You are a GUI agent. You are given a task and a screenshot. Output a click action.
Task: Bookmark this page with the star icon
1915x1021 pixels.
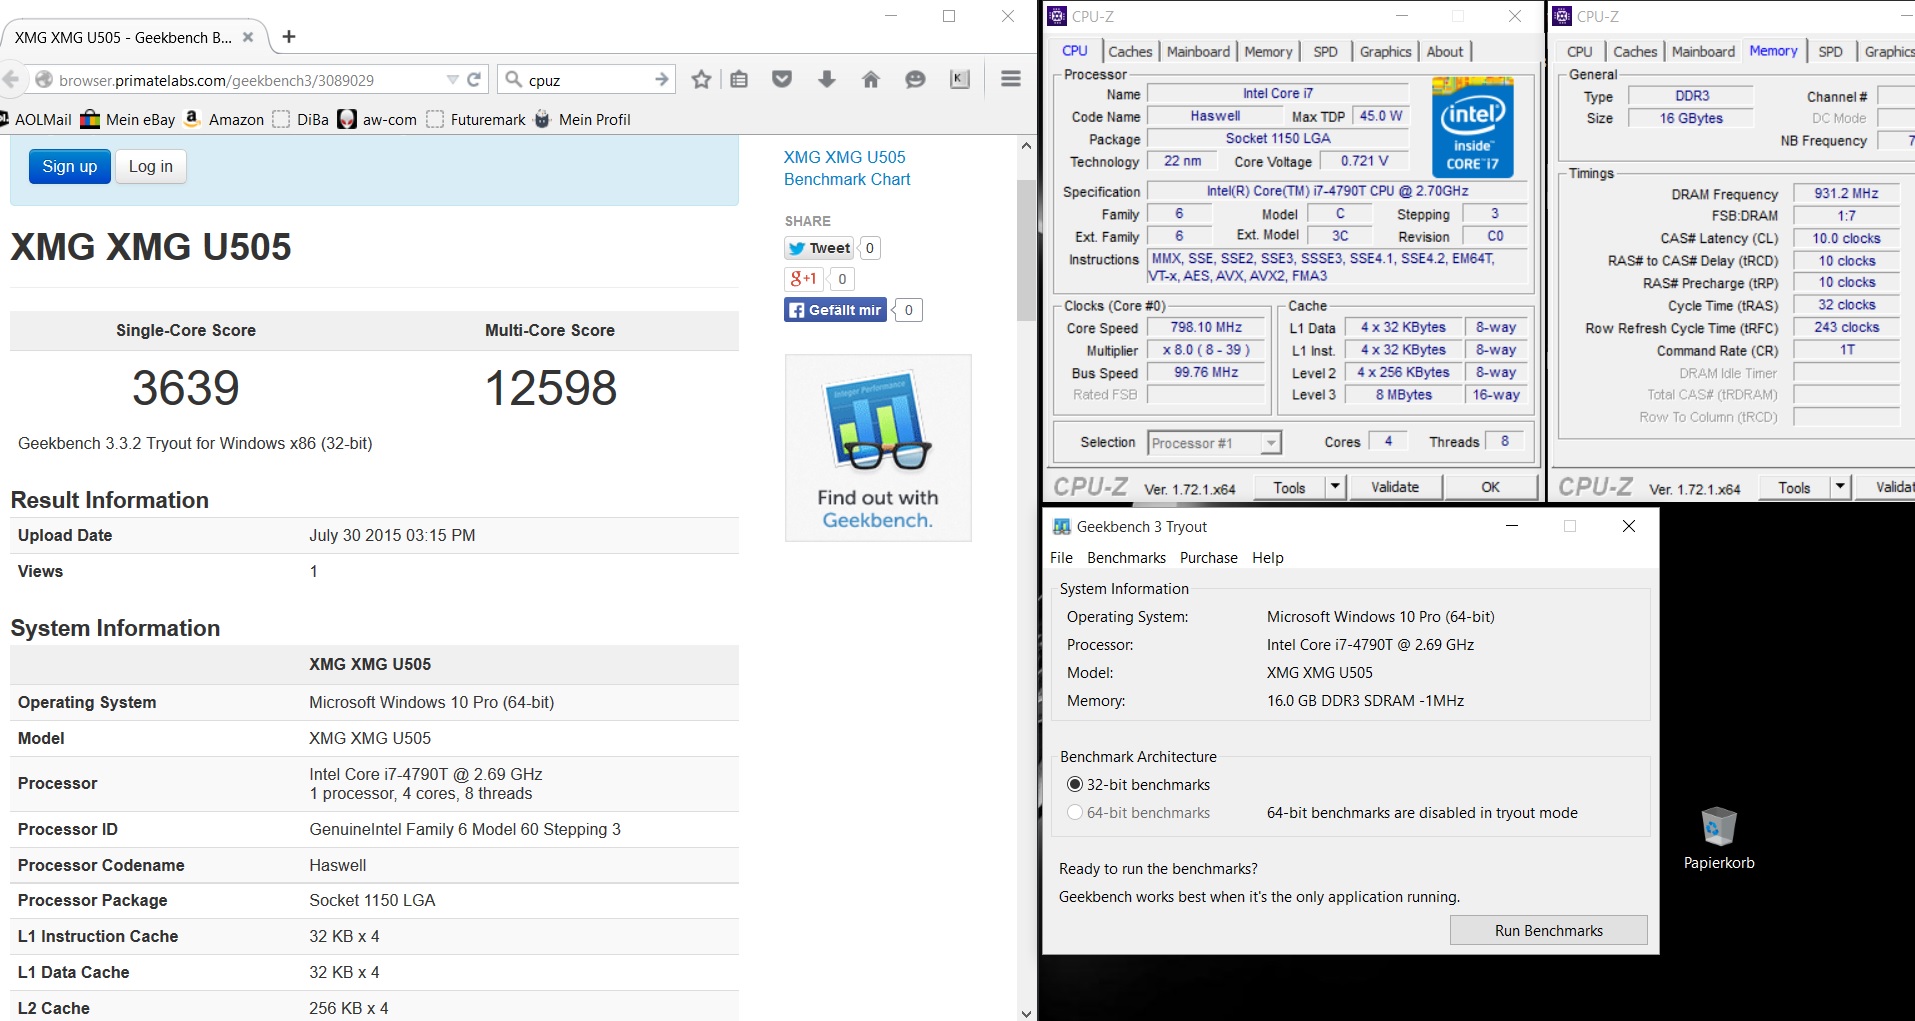[x=702, y=80]
